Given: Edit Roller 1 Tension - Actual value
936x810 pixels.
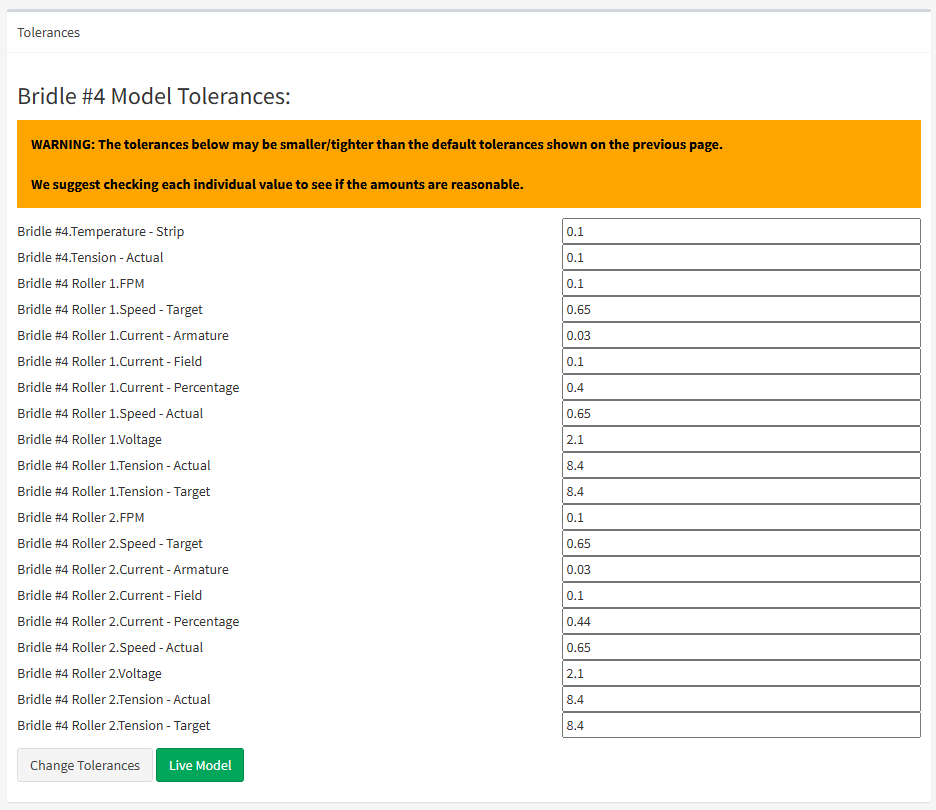Looking at the screenshot, I should 740,465.
